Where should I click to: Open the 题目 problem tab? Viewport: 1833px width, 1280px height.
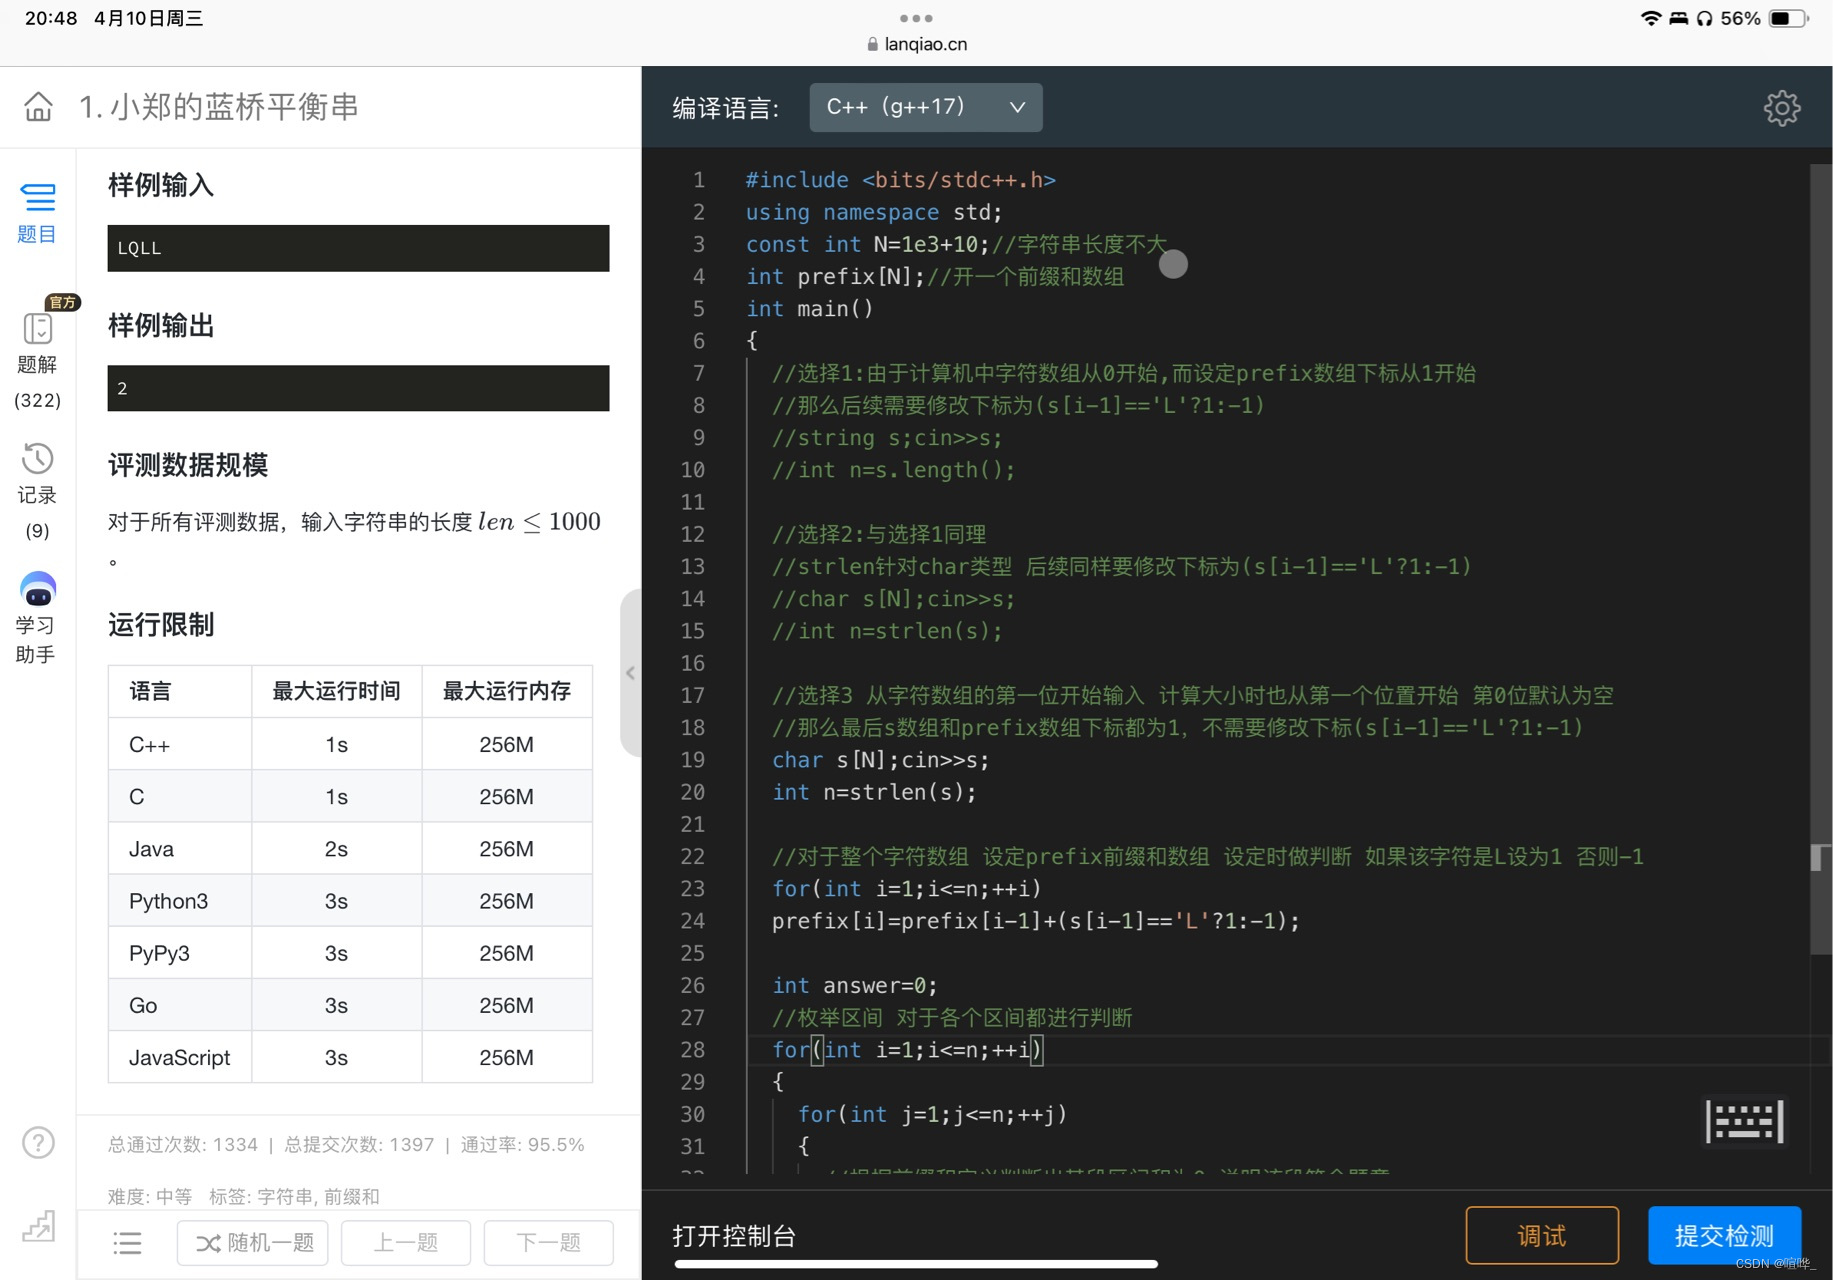[37, 212]
